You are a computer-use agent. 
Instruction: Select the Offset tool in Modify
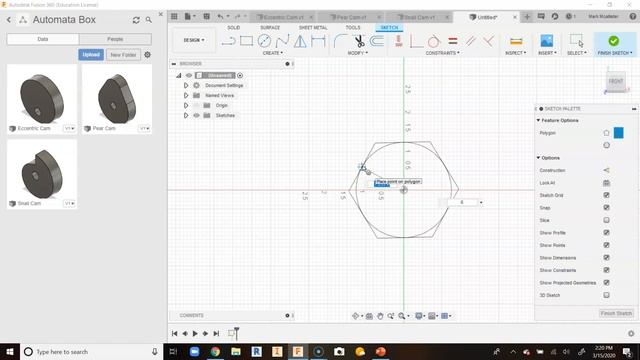(377, 41)
